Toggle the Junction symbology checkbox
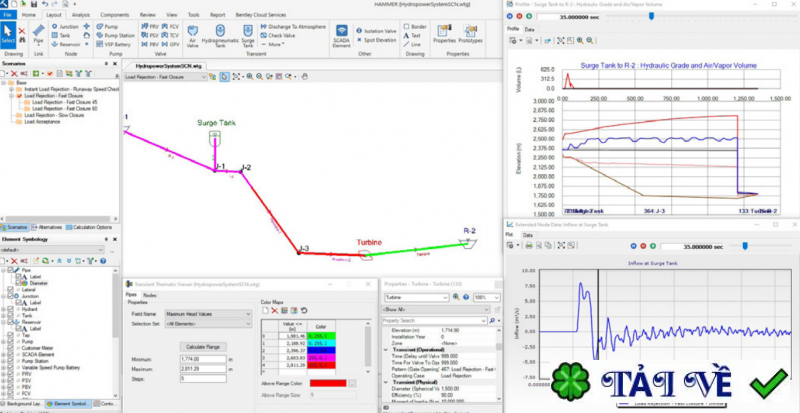This screenshot has height=413, width=800. [12, 296]
